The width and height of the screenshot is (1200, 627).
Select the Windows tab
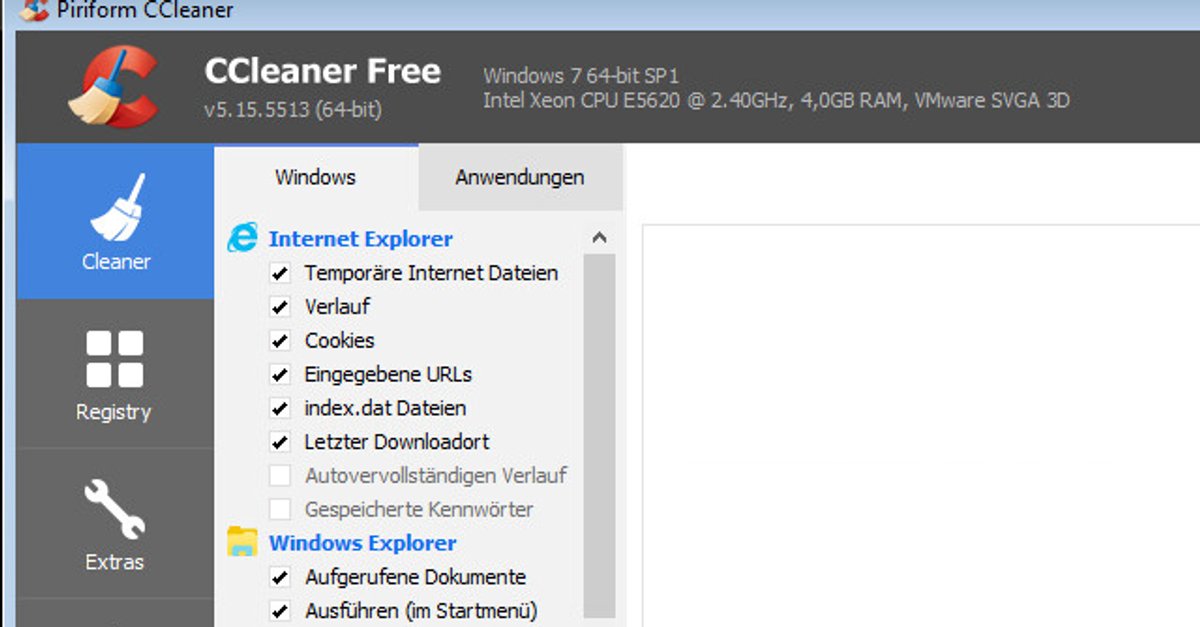click(315, 178)
